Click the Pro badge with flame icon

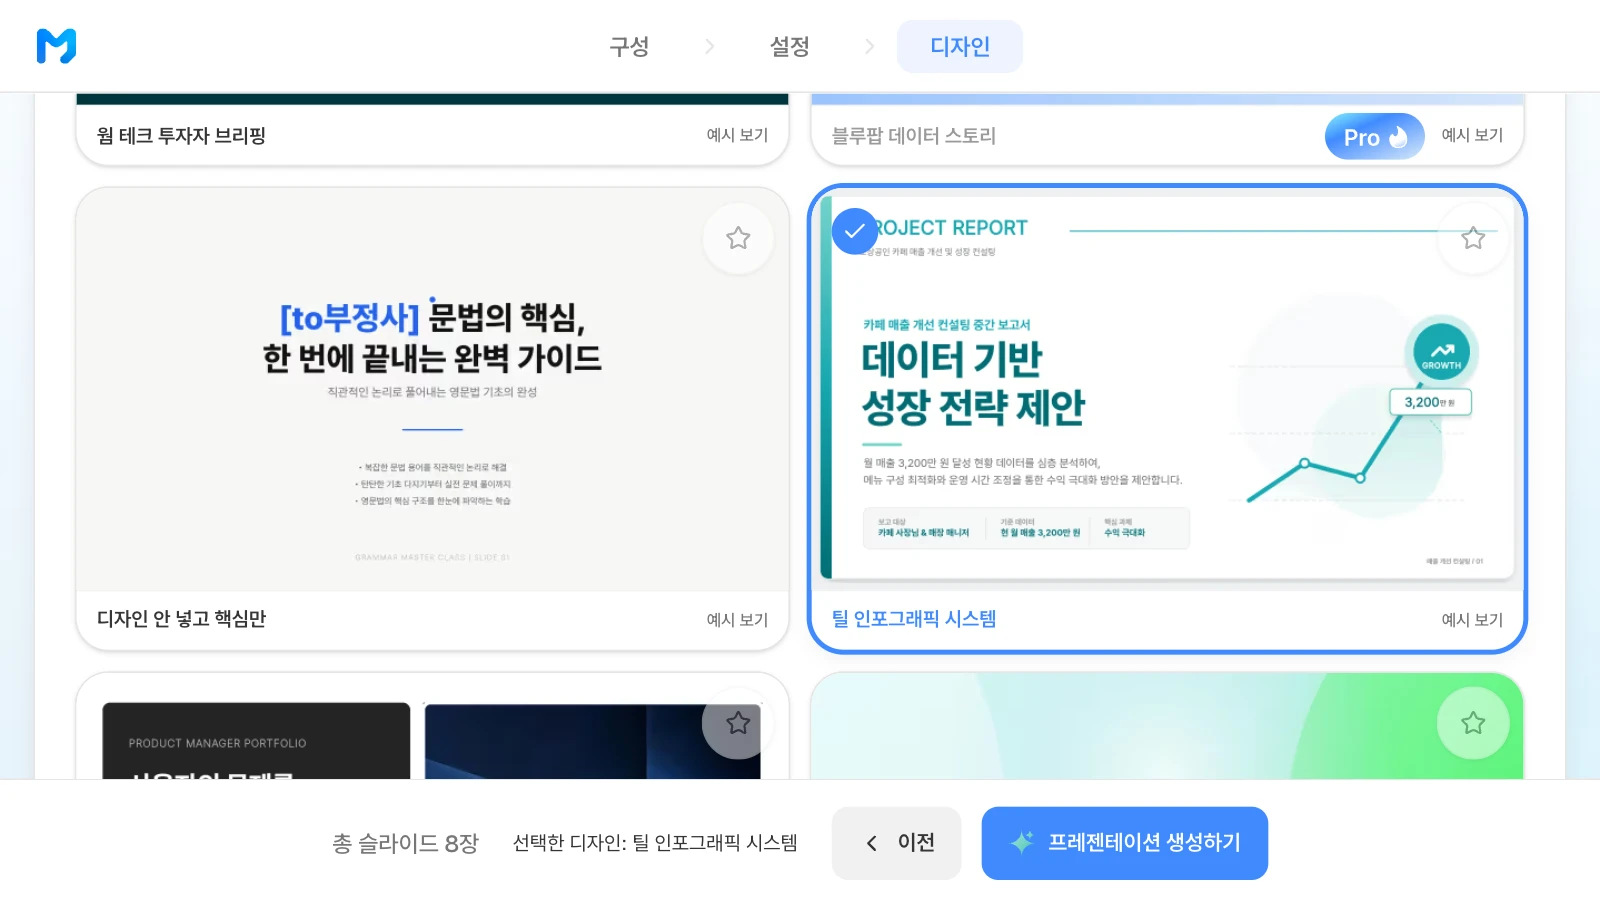(1374, 136)
